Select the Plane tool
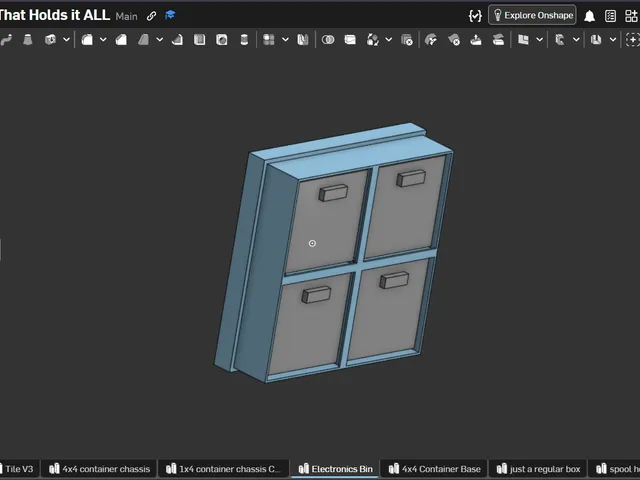 [x=523, y=40]
